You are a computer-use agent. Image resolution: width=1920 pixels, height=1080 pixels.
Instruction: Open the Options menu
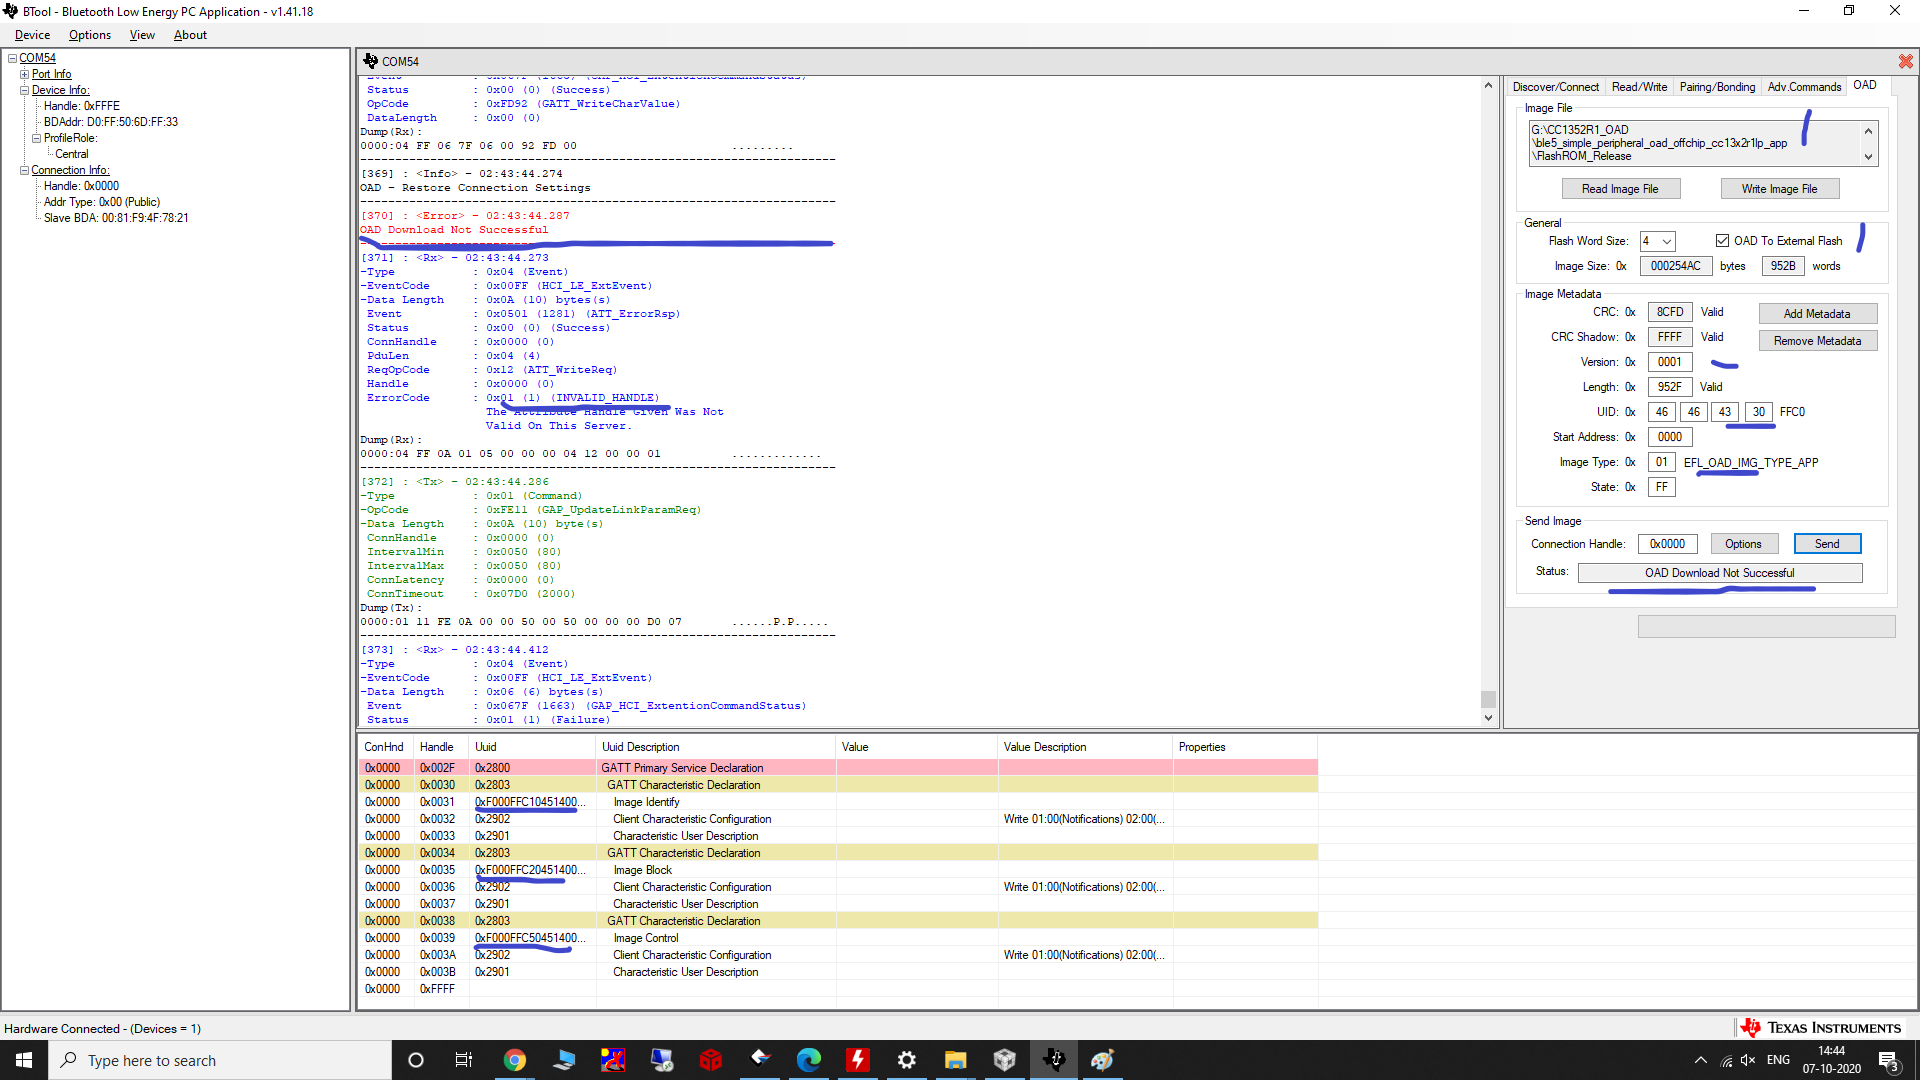(90, 35)
